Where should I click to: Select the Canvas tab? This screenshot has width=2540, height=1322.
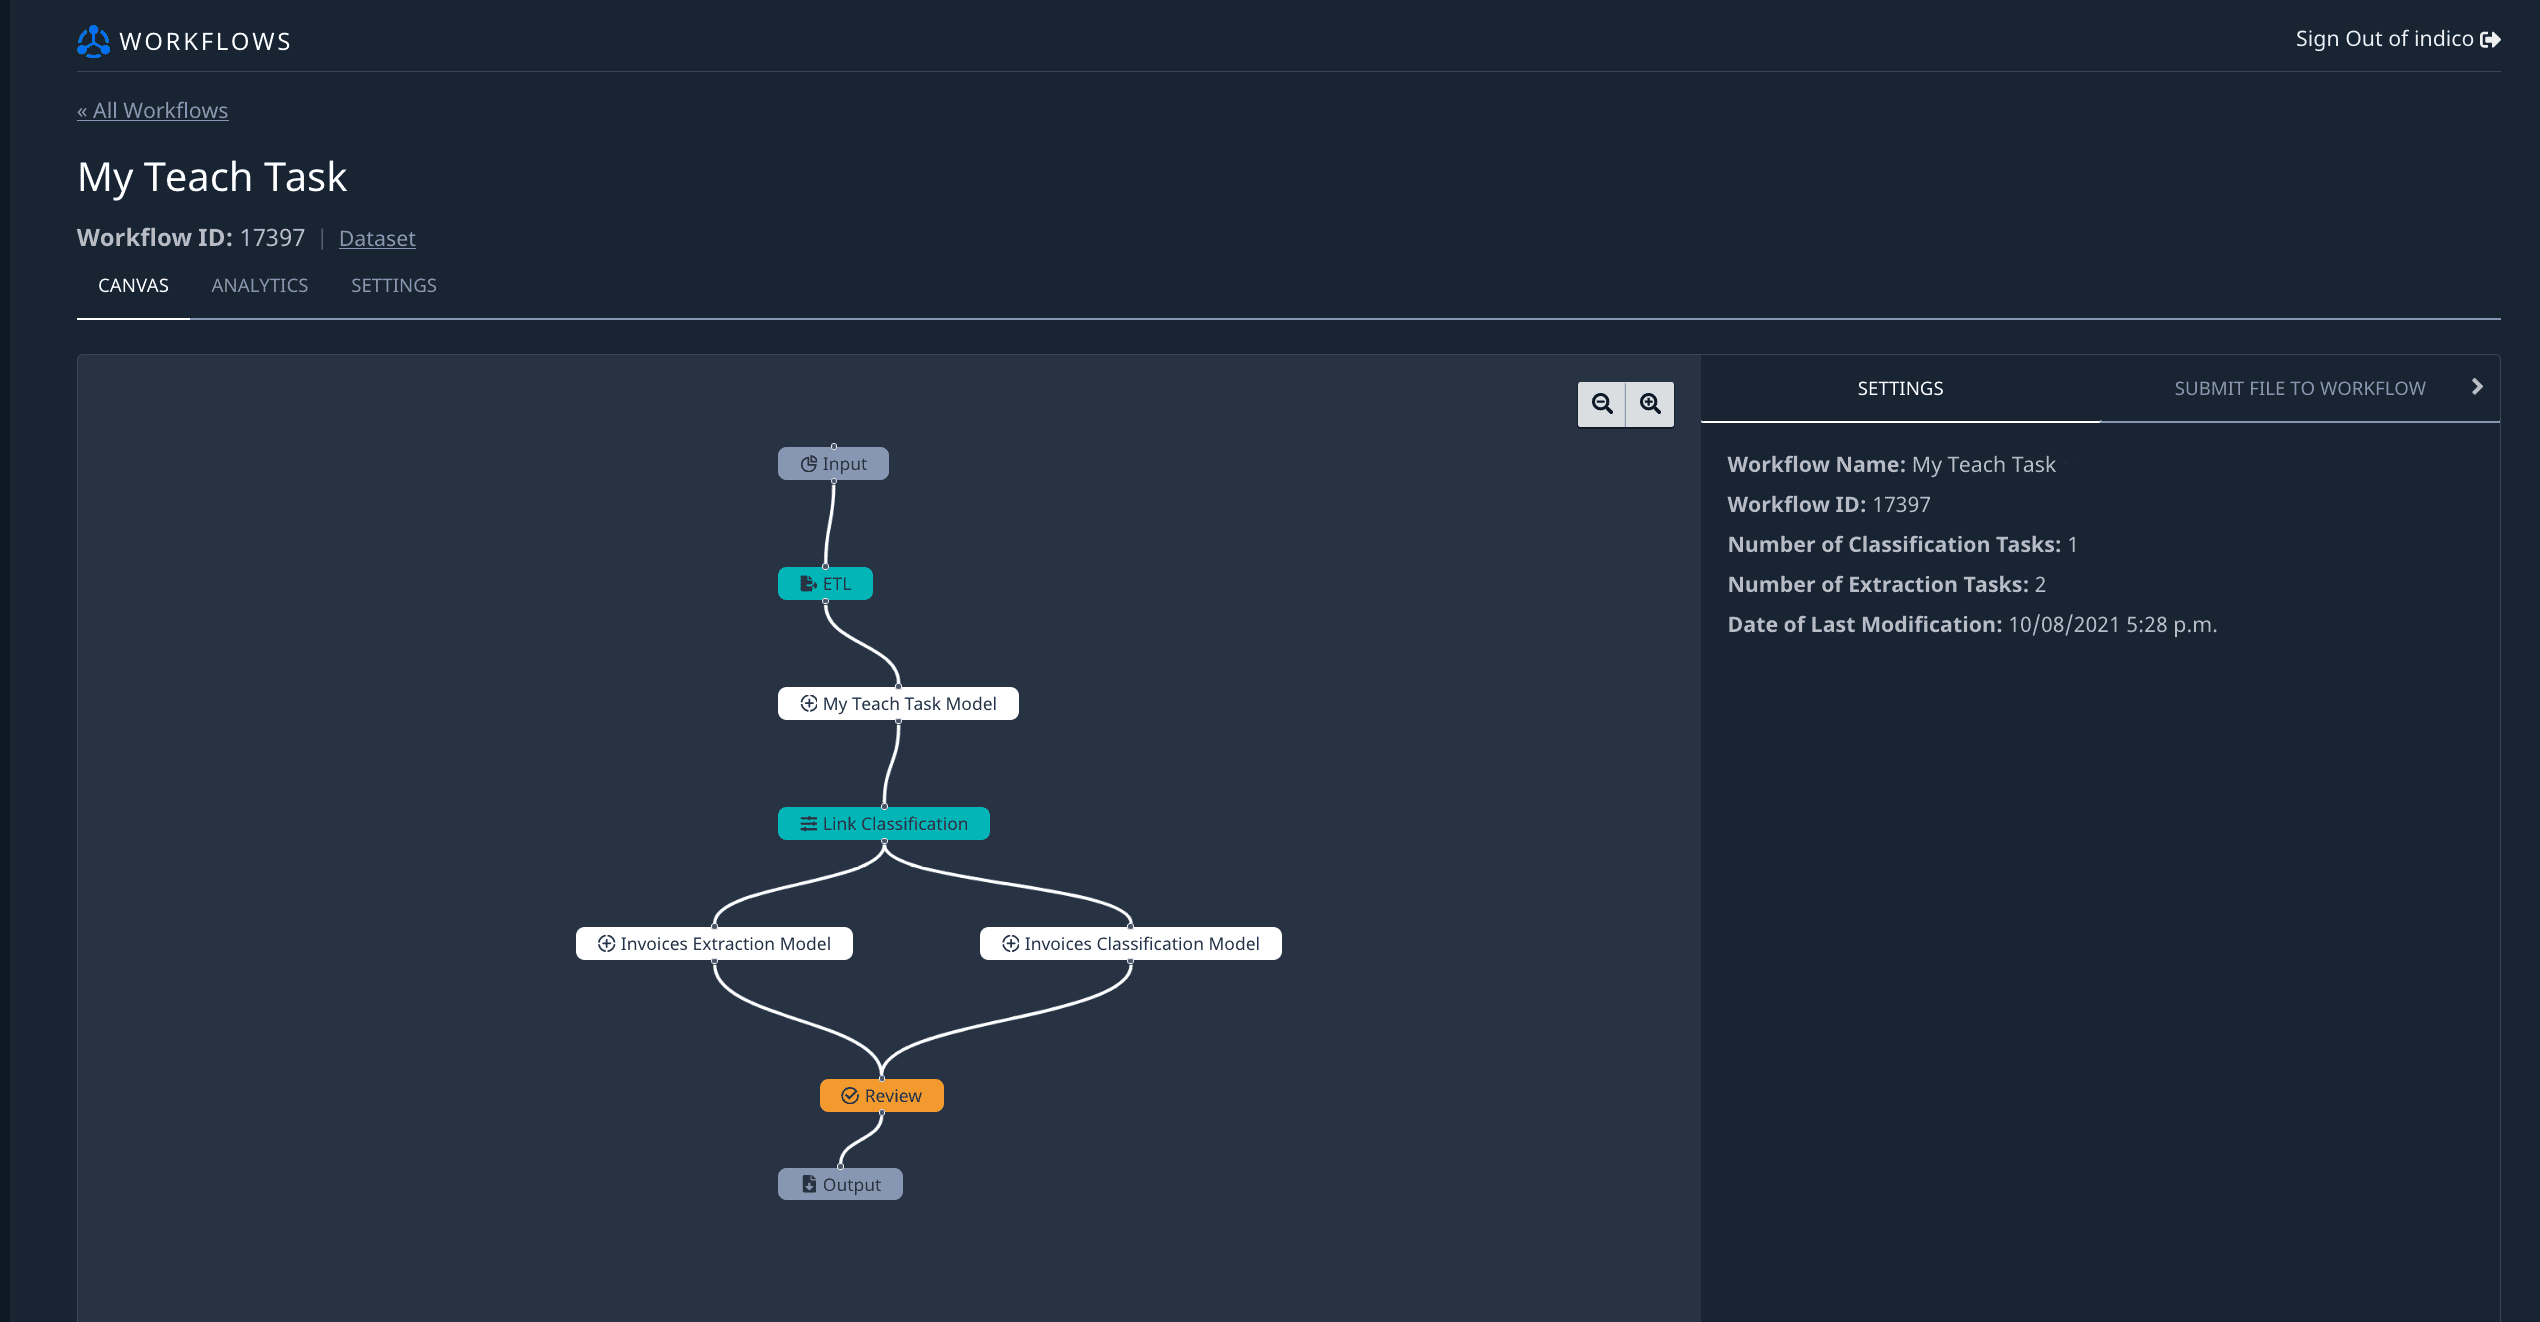(x=133, y=286)
